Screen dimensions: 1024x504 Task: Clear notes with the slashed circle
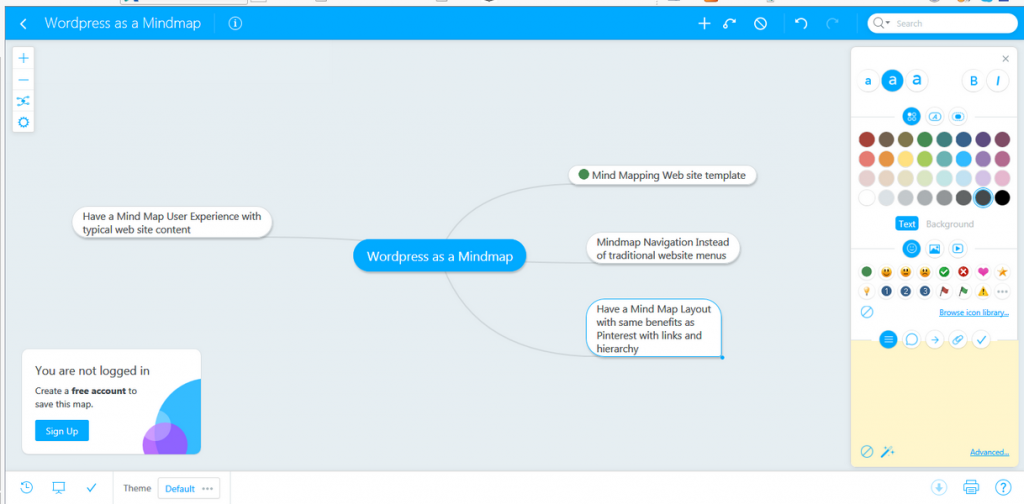click(867, 452)
